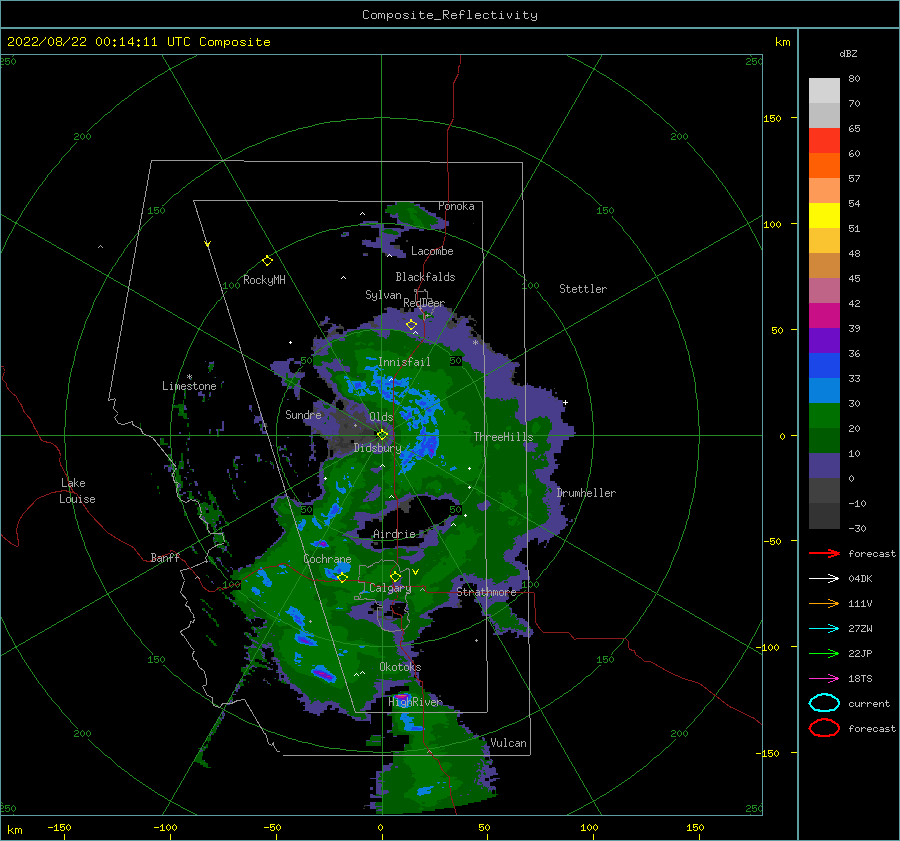Click the Okotoks label
The image size is (900, 841).
tap(400, 666)
